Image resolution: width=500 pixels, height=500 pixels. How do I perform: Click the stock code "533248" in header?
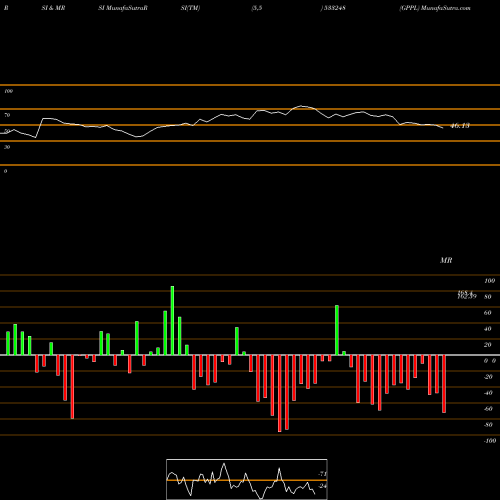[x=334, y=8]
